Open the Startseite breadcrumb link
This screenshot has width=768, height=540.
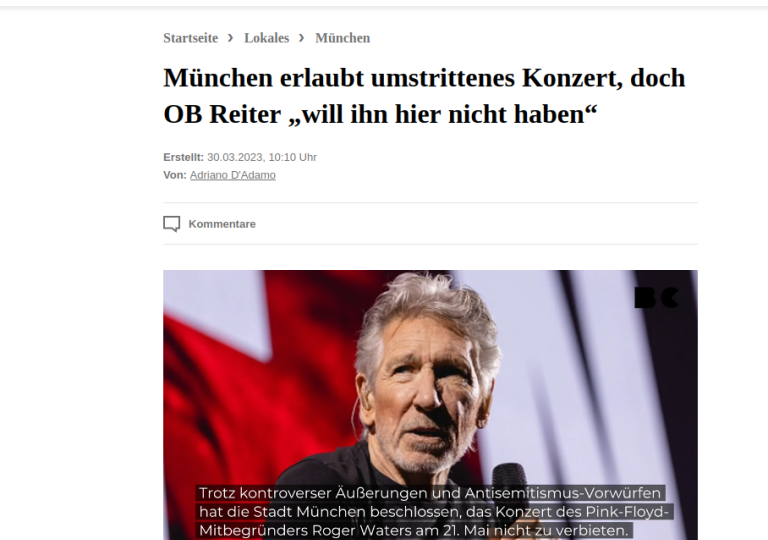tap(191, 38)
